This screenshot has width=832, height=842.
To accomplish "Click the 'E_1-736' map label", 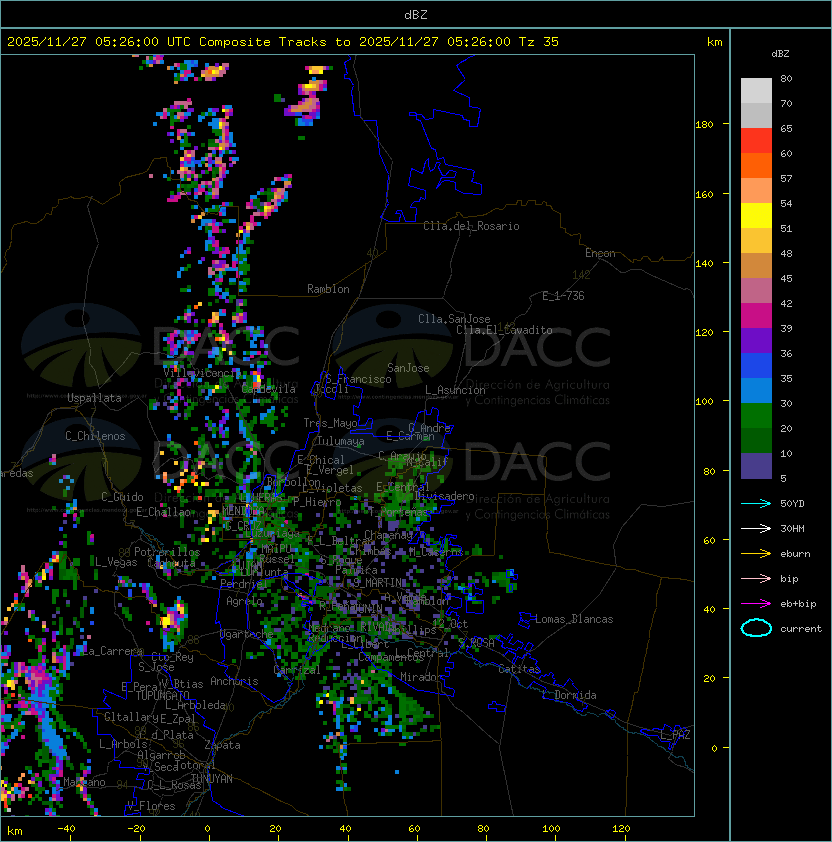I will point(563,296).
